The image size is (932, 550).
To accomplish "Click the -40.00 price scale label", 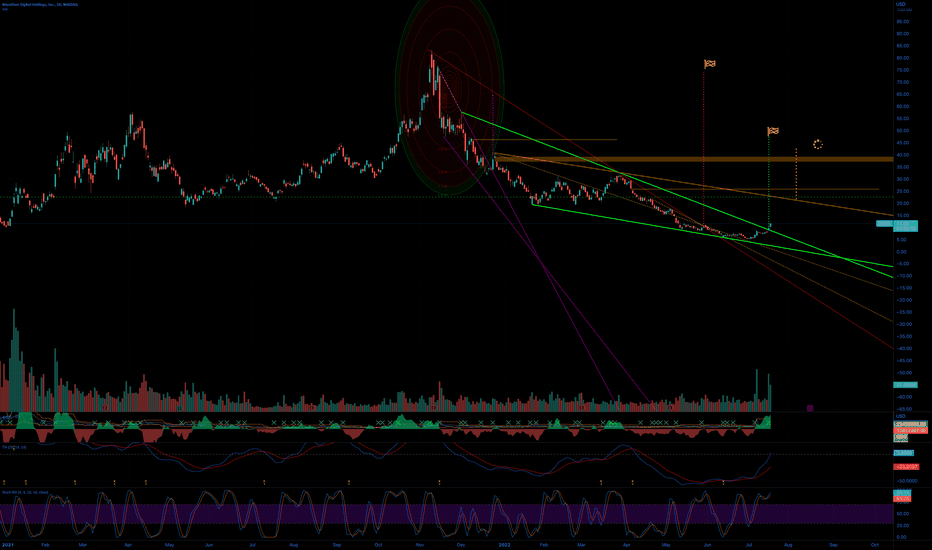I will tap(904, 348).
